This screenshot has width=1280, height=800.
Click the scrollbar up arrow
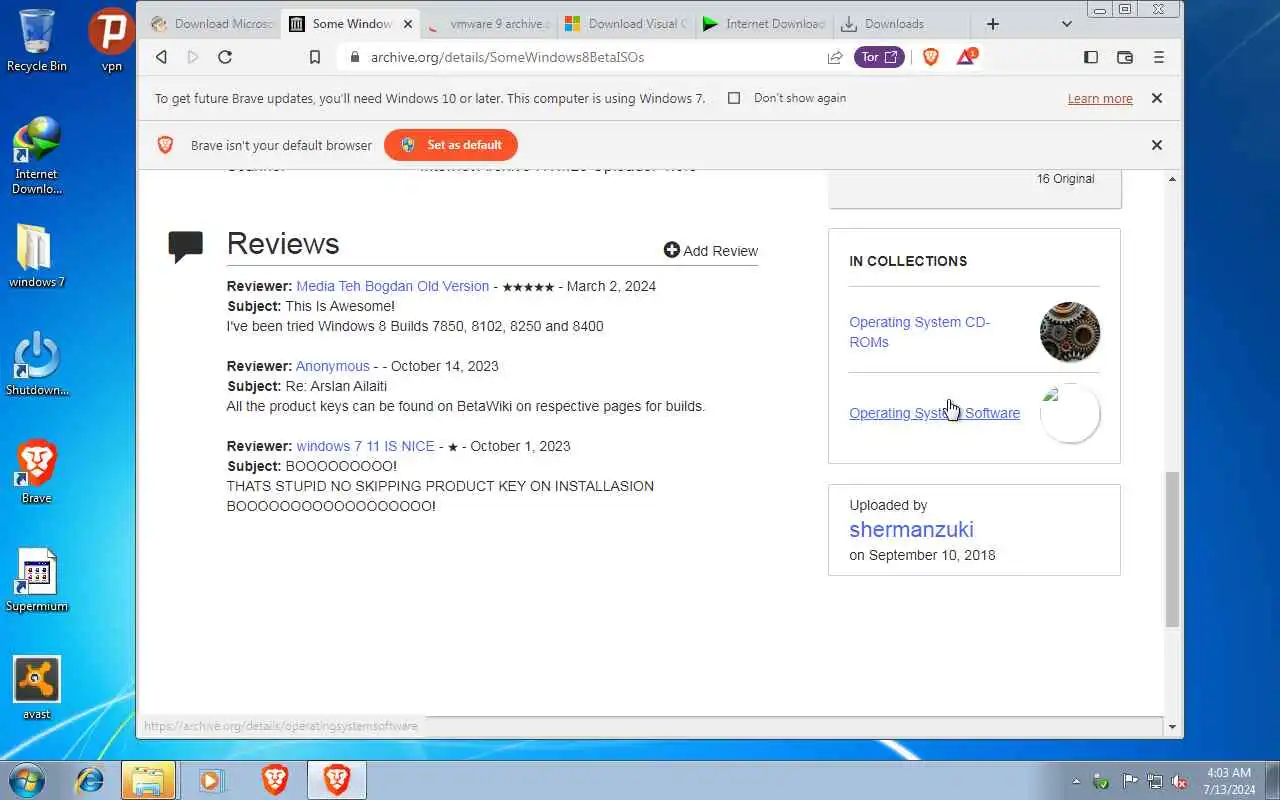pyautogui.click(x=1172, y=179)
